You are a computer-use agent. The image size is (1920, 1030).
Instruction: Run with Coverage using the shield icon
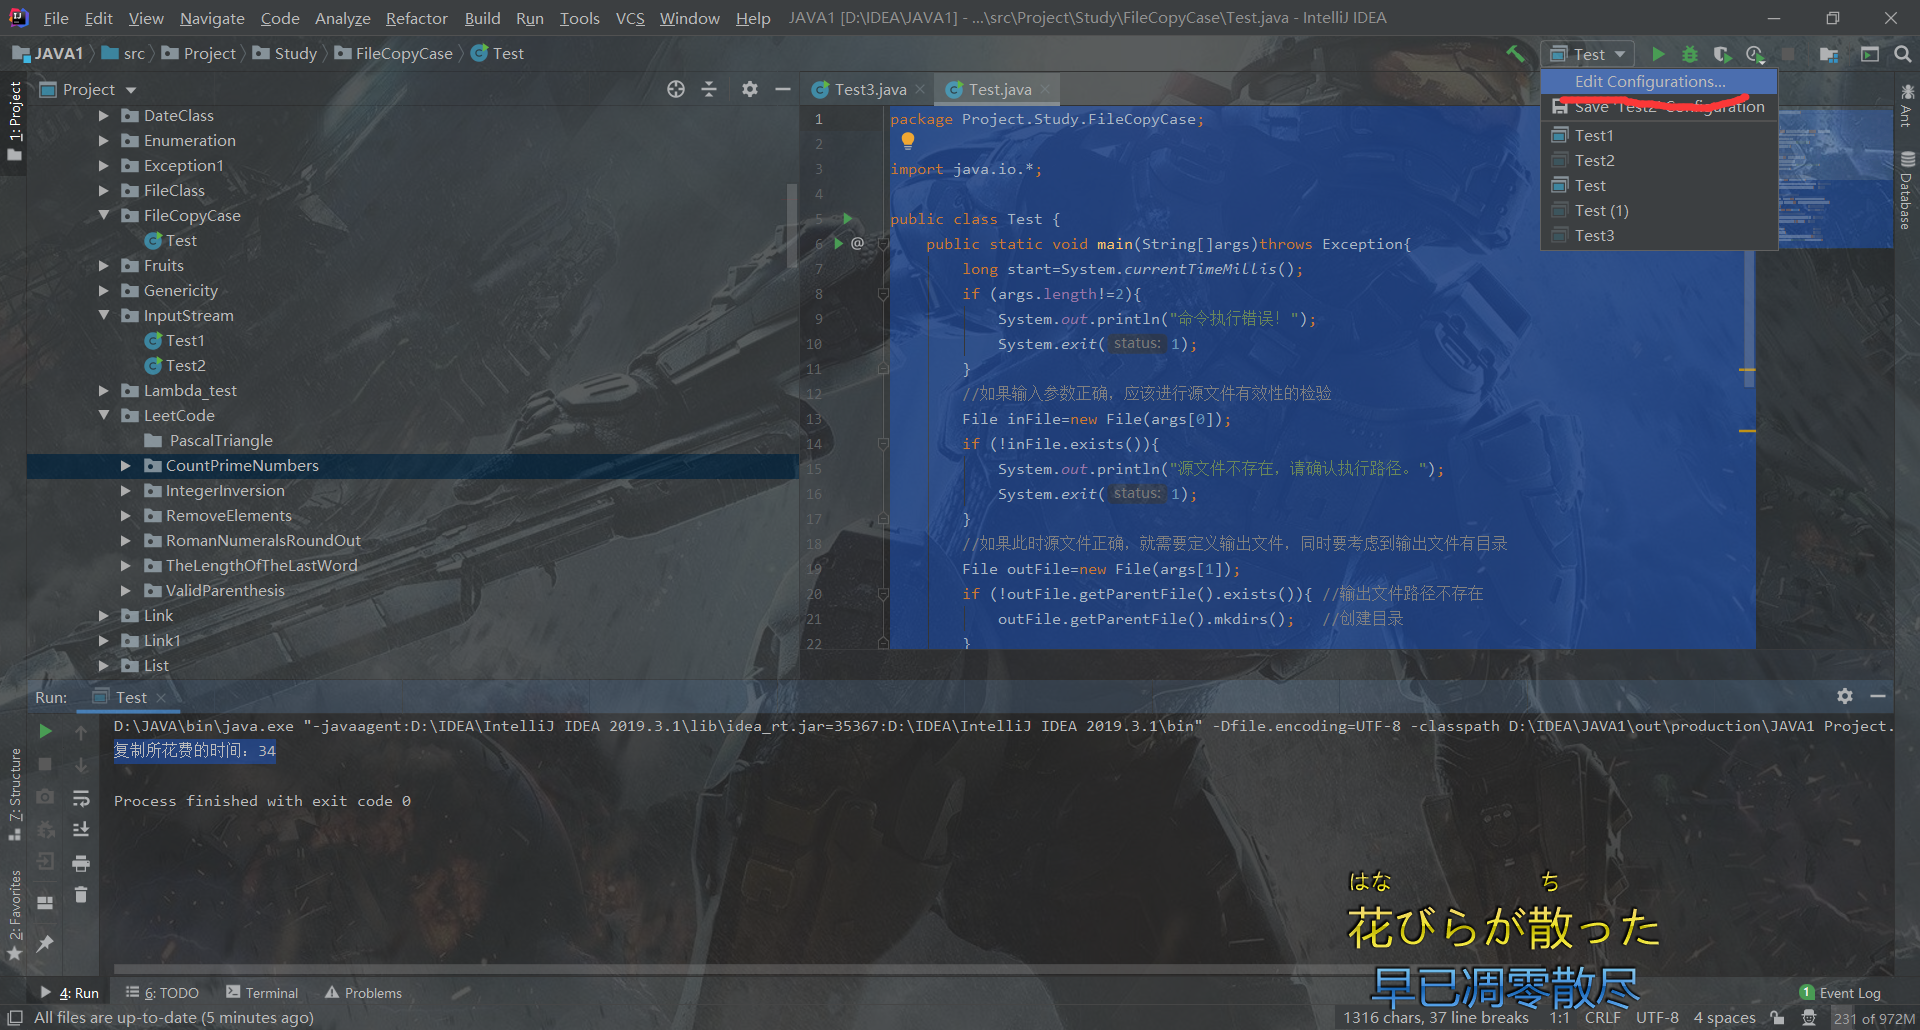[1722, 54]
